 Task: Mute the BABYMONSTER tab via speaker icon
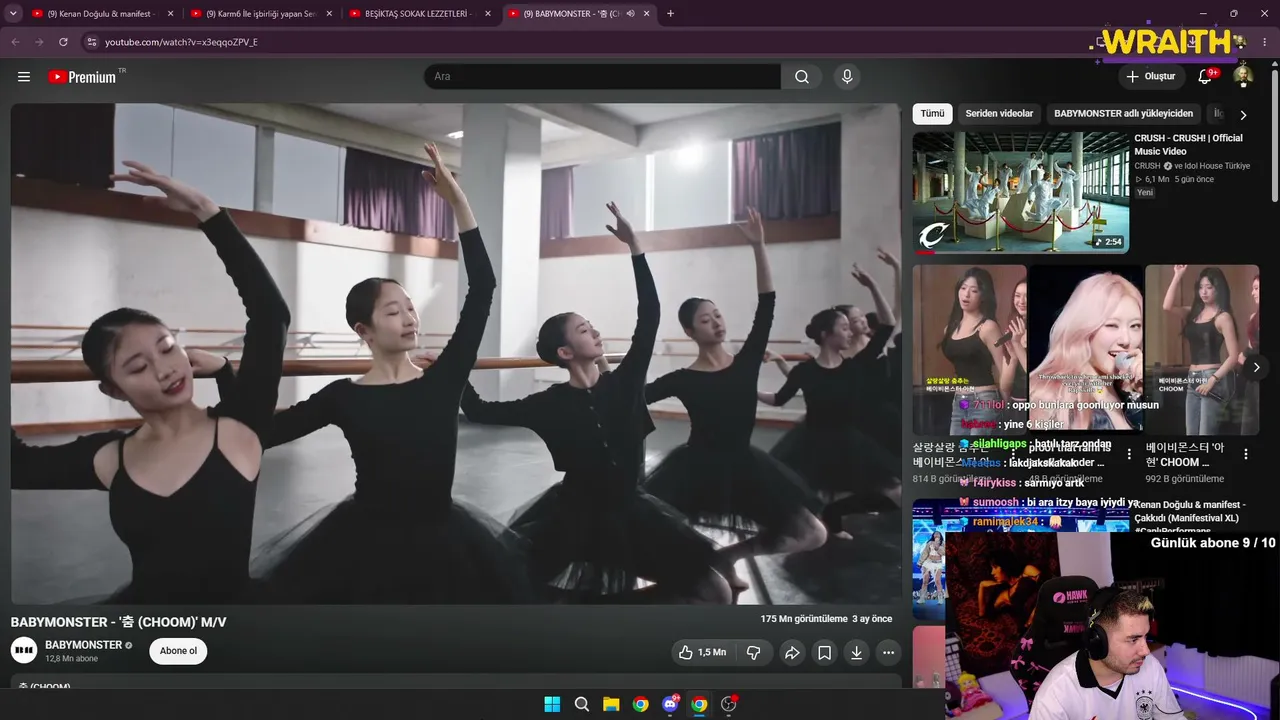tap(630, 13)
